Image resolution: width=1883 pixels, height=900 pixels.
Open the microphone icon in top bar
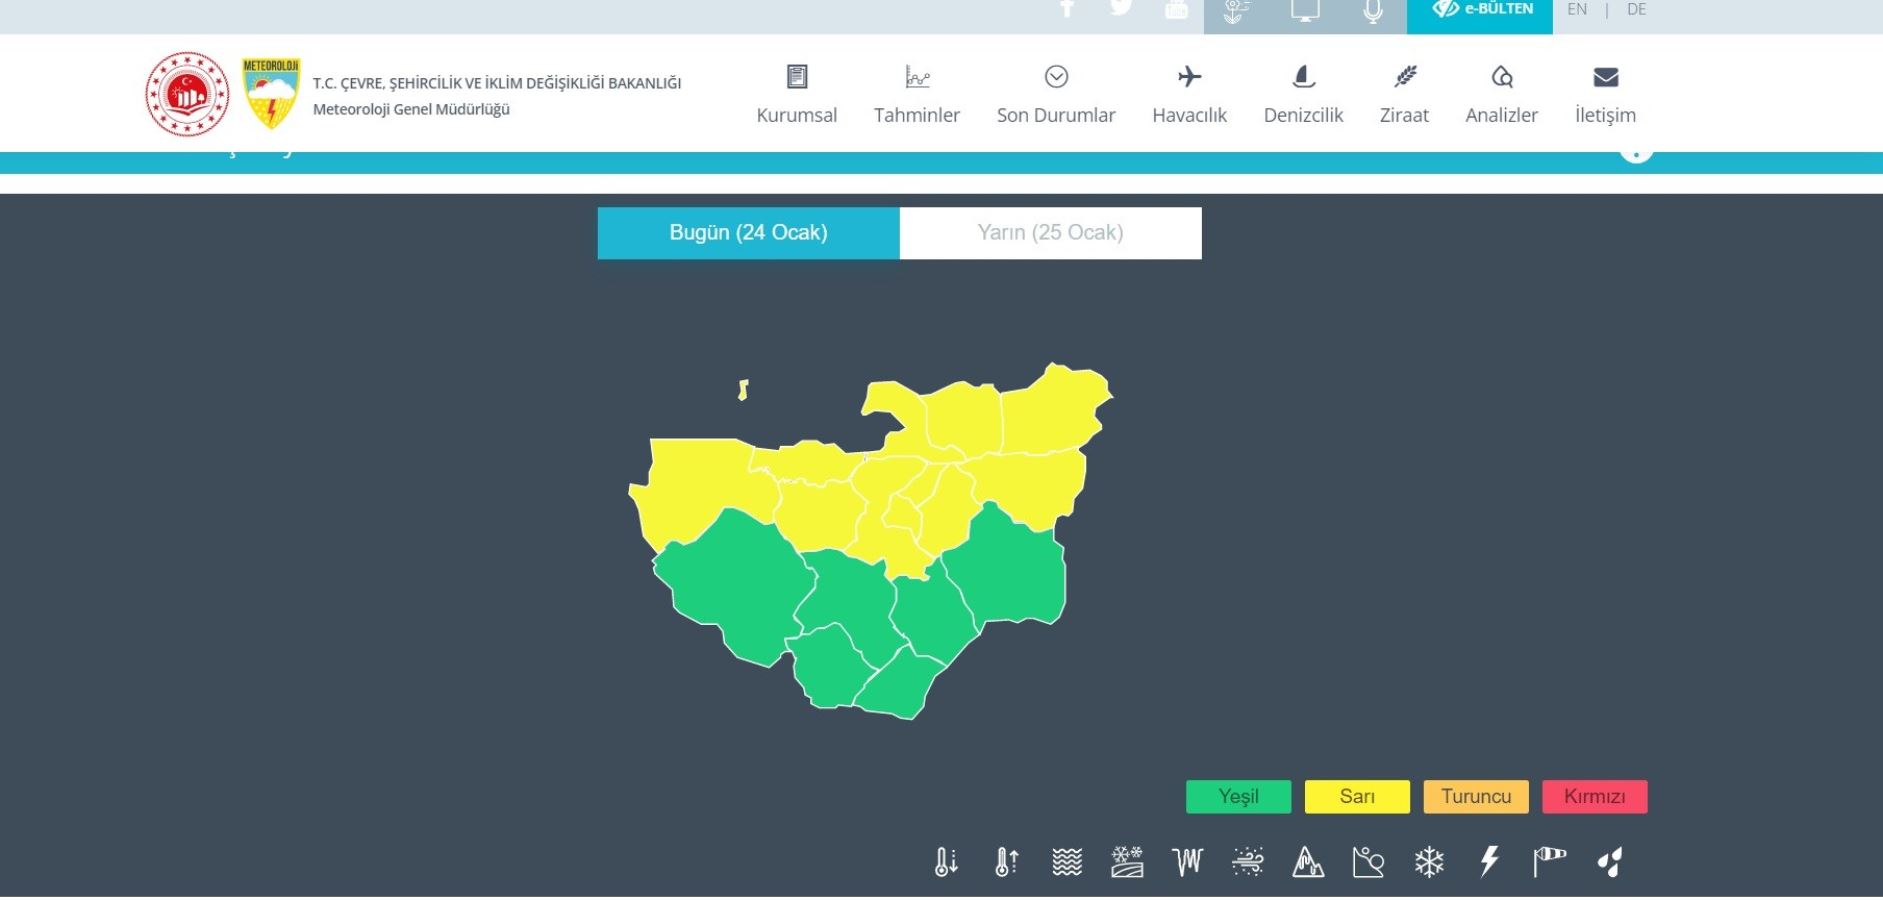[1373, 11]
